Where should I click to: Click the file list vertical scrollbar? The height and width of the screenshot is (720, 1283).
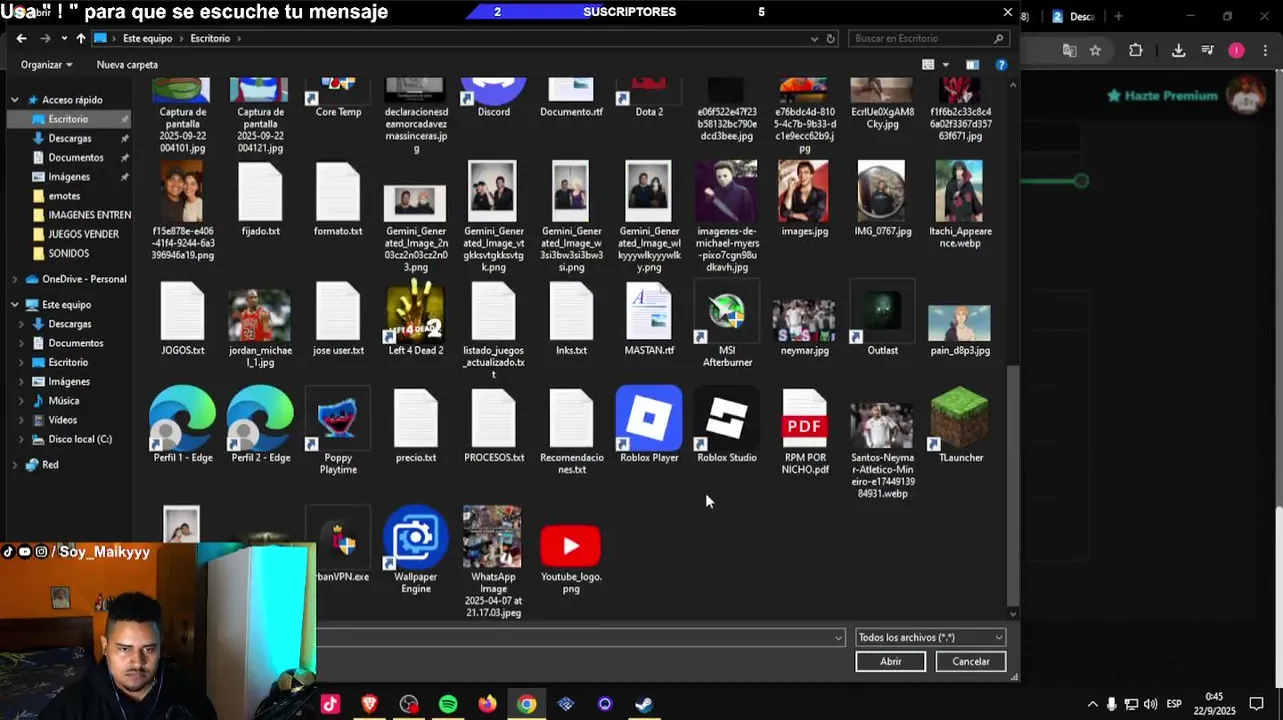[x=1013, y=485]
